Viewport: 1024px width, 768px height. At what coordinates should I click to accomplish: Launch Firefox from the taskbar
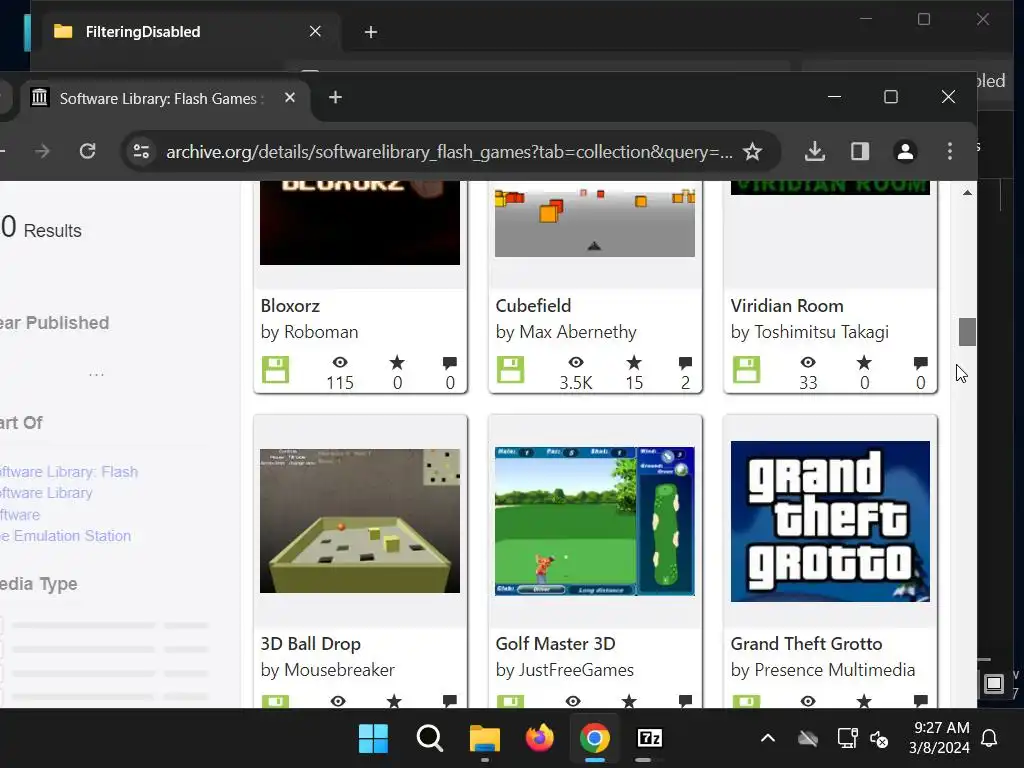(539, 739)
